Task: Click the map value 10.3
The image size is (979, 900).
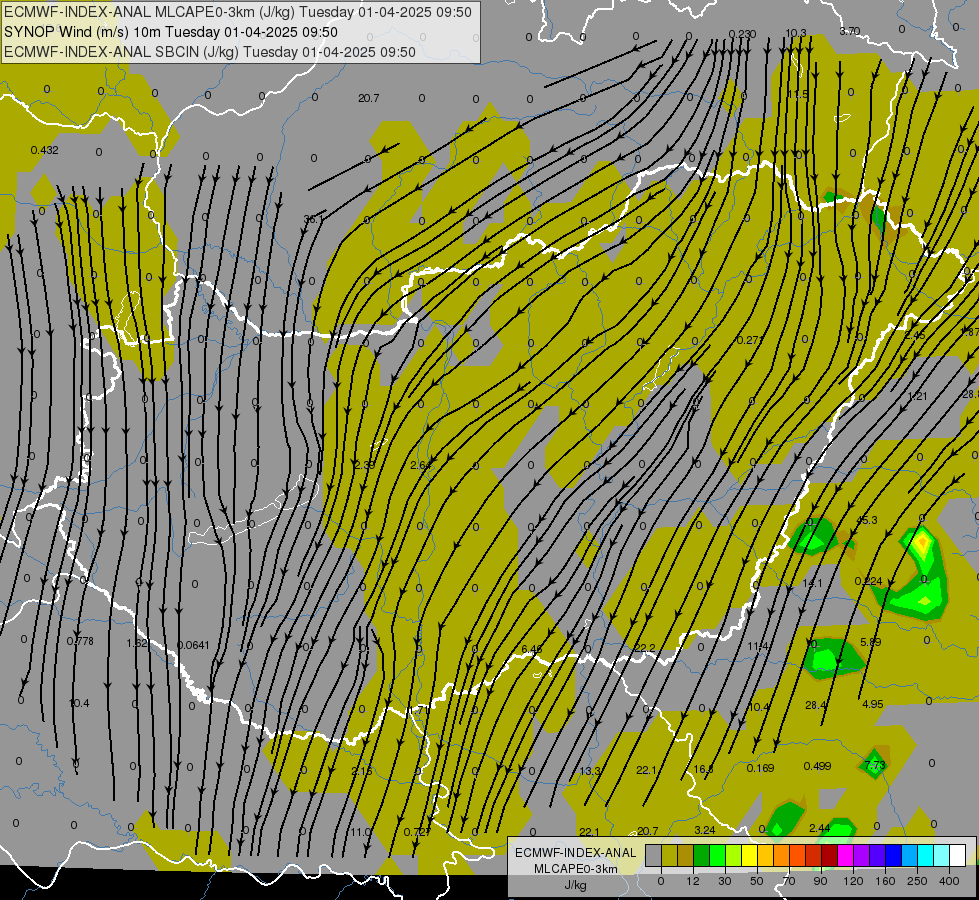Action: [x=795, y=33]
